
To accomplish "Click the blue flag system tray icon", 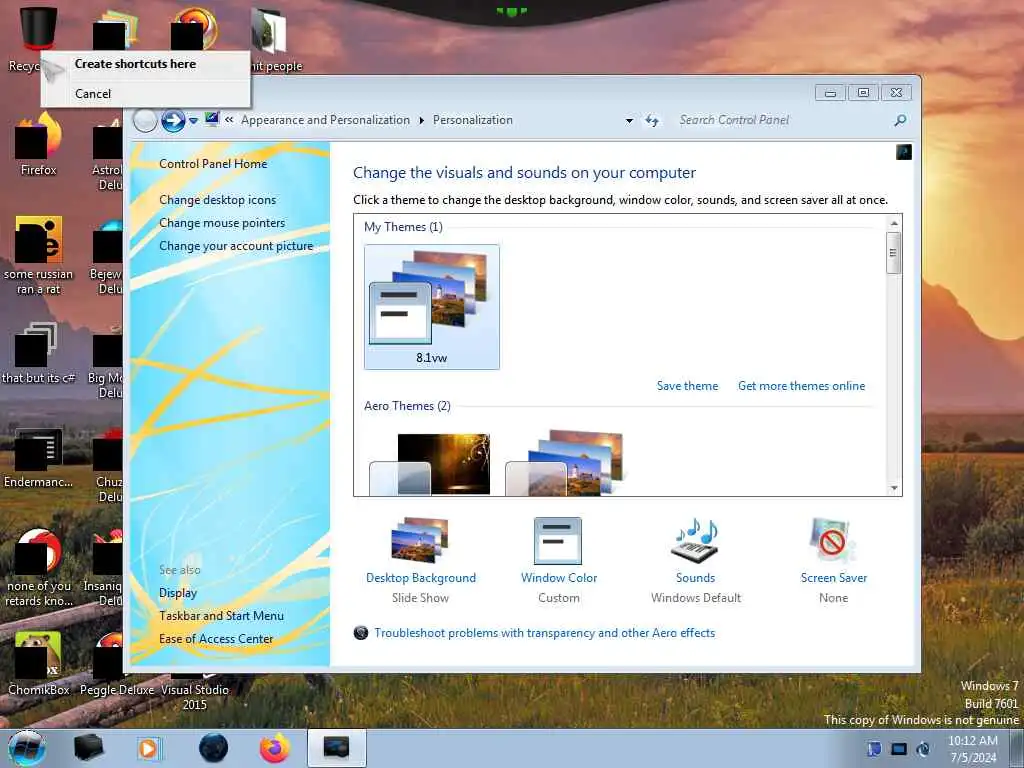I will click(873, 749).
